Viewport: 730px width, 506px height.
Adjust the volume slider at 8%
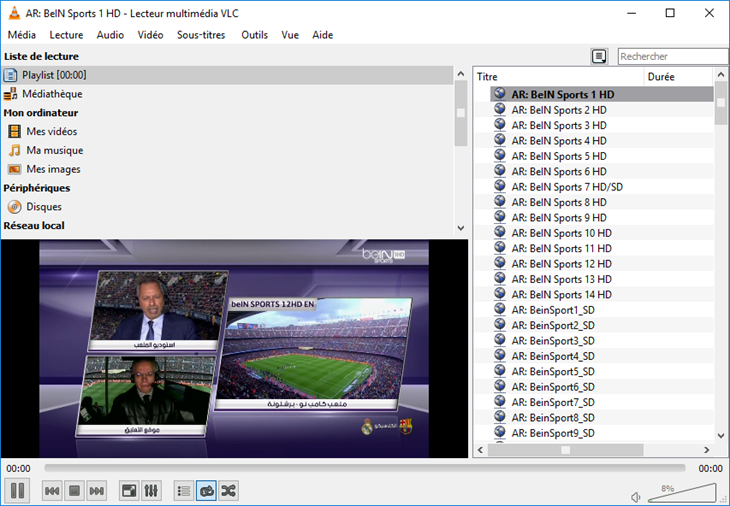coord(682,493)
